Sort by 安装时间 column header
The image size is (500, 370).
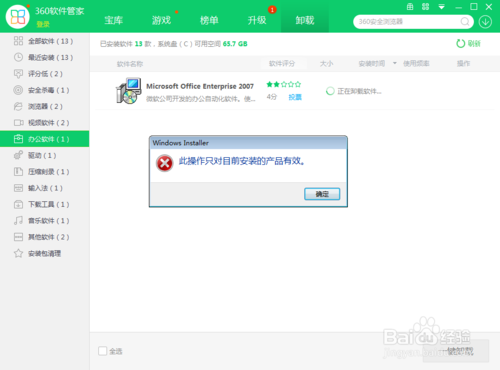[x=372, y=63]
